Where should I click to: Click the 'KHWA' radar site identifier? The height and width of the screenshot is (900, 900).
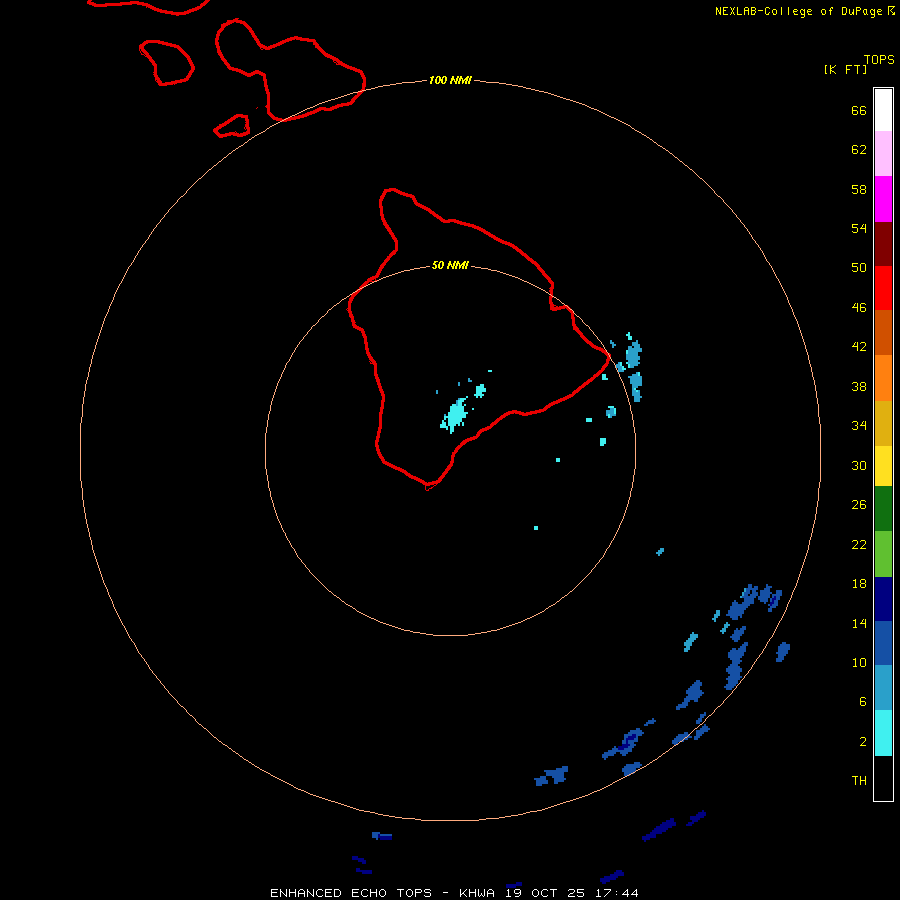pos(476,893)
